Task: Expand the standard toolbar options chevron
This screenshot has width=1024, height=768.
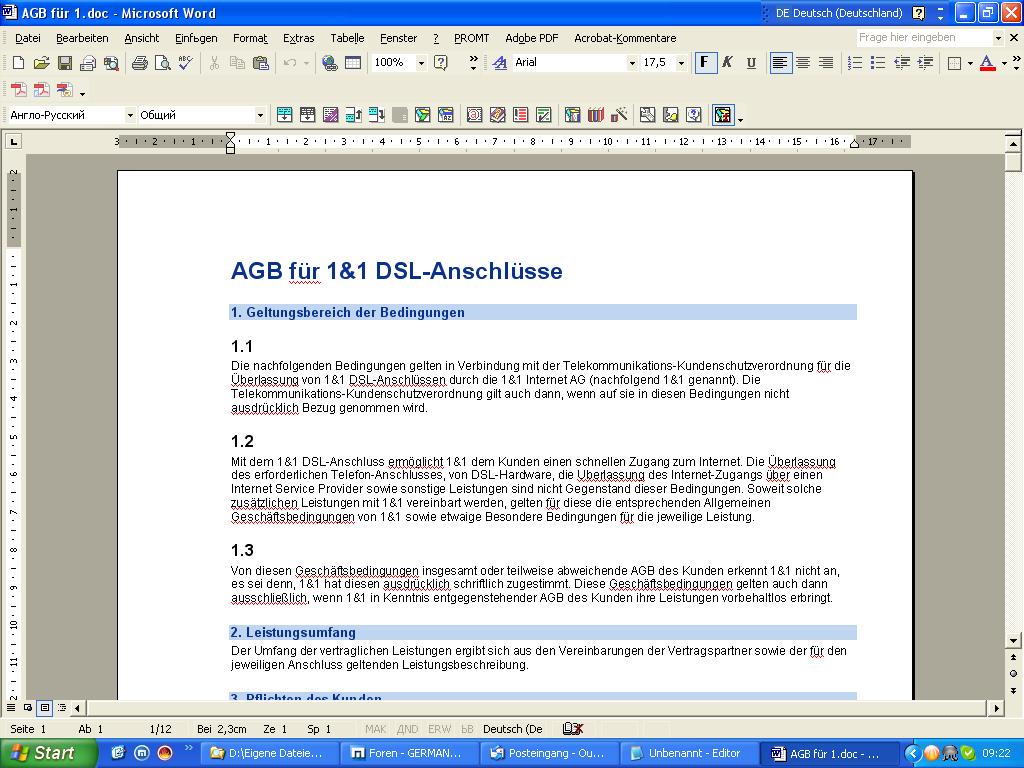Action: point(473,63)
